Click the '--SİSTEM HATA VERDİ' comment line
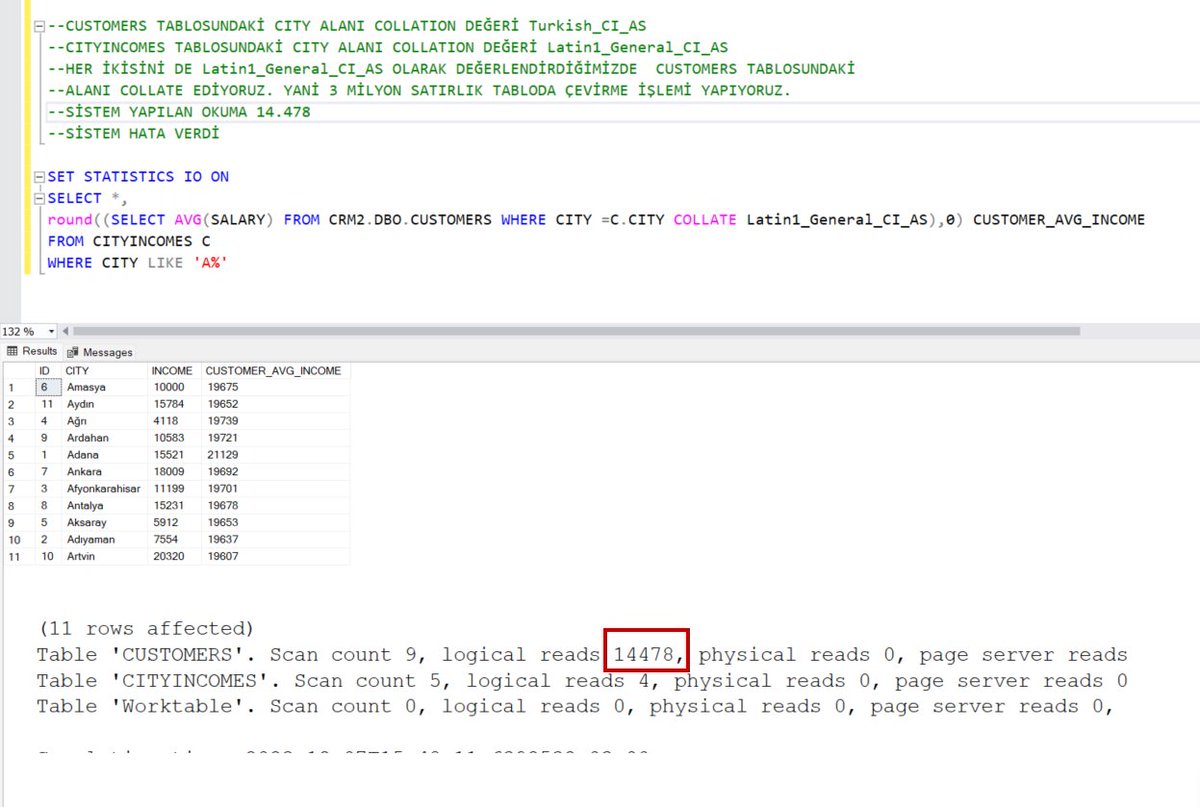Viewport: 1200px width, 807px height. point(133,133)
